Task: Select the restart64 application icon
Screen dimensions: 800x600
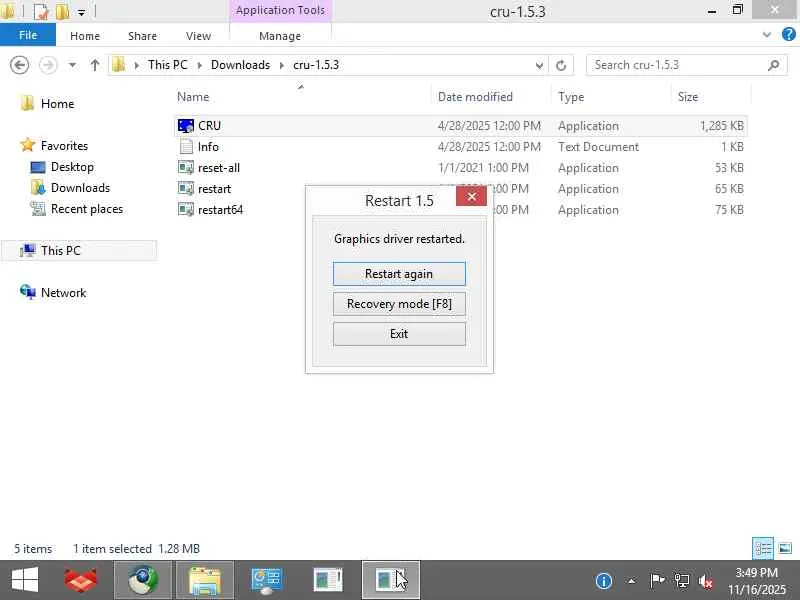Action: pos(186,210)
